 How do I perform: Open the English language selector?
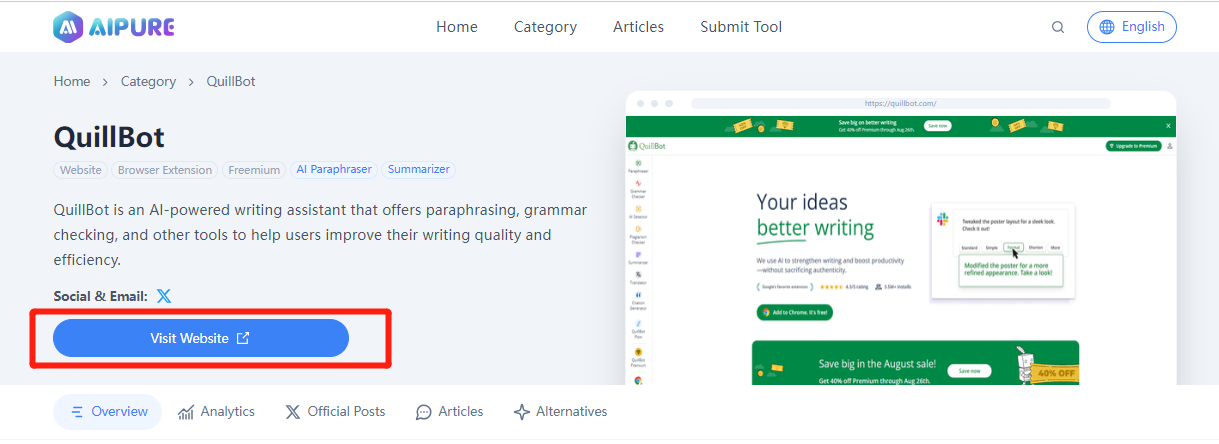coord(1132,27)
